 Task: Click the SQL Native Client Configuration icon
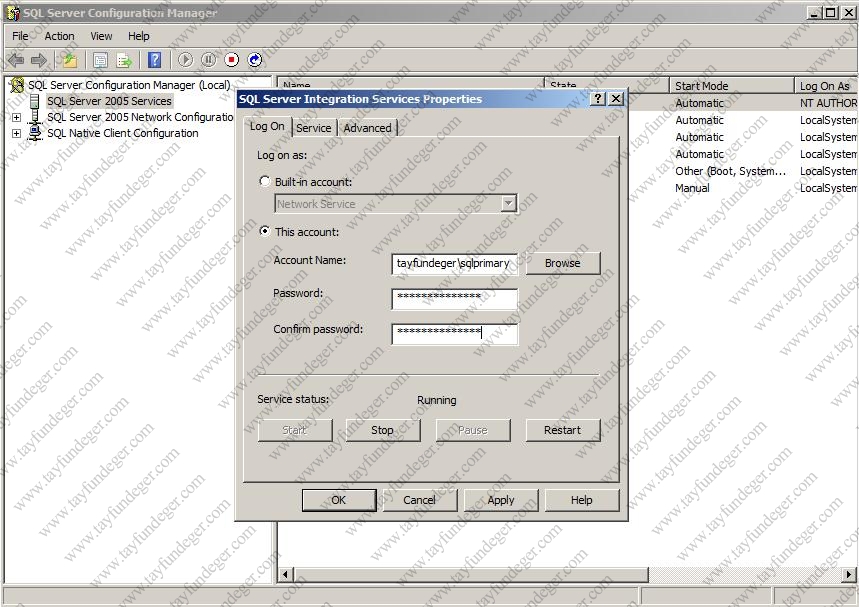pyautogui.click(x=35, y=133)
